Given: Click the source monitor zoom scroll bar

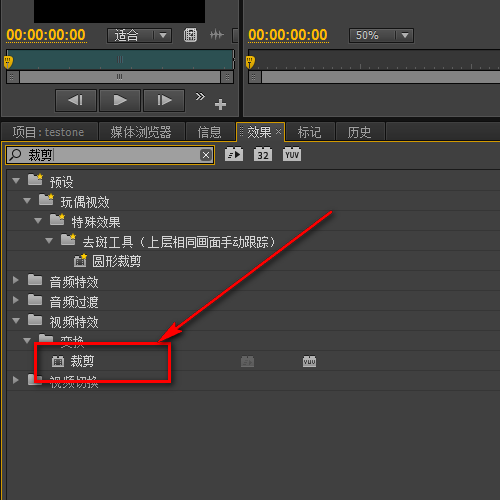Looking at the screenshot, I should point(120,77).
